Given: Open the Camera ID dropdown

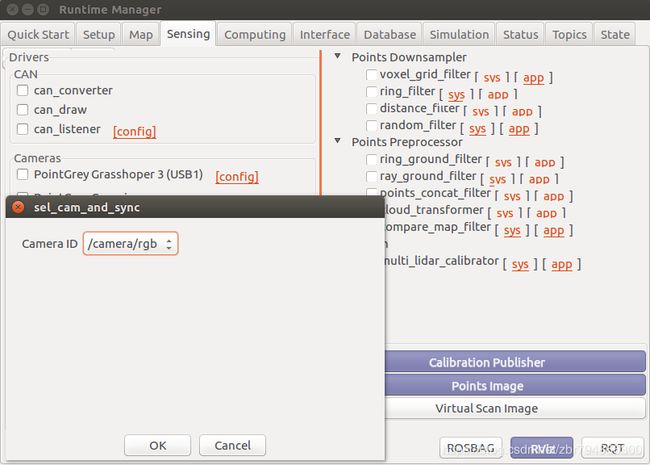Looking at the screenshot, I should coord(130,244).
